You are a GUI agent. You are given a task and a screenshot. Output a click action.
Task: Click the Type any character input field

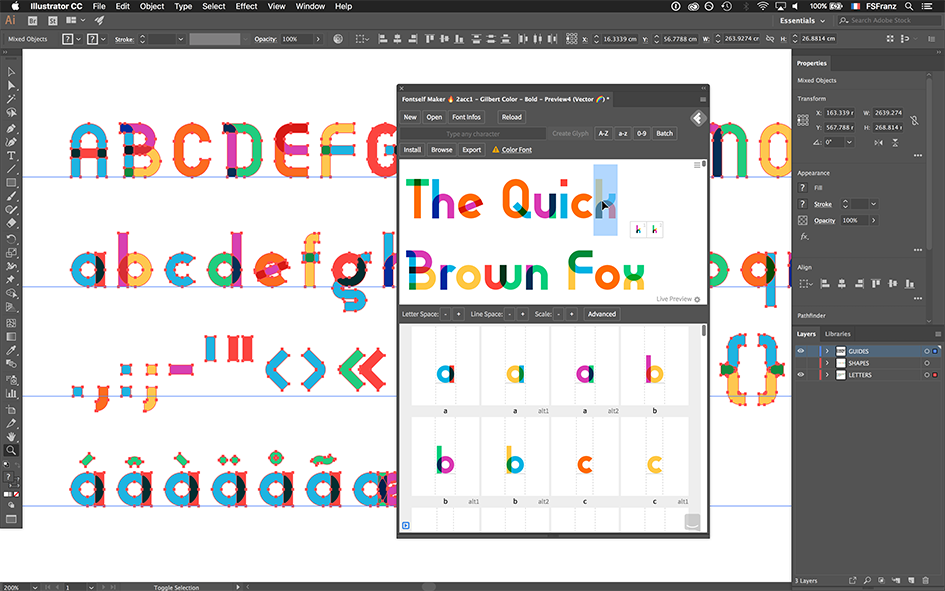[473, 134]
